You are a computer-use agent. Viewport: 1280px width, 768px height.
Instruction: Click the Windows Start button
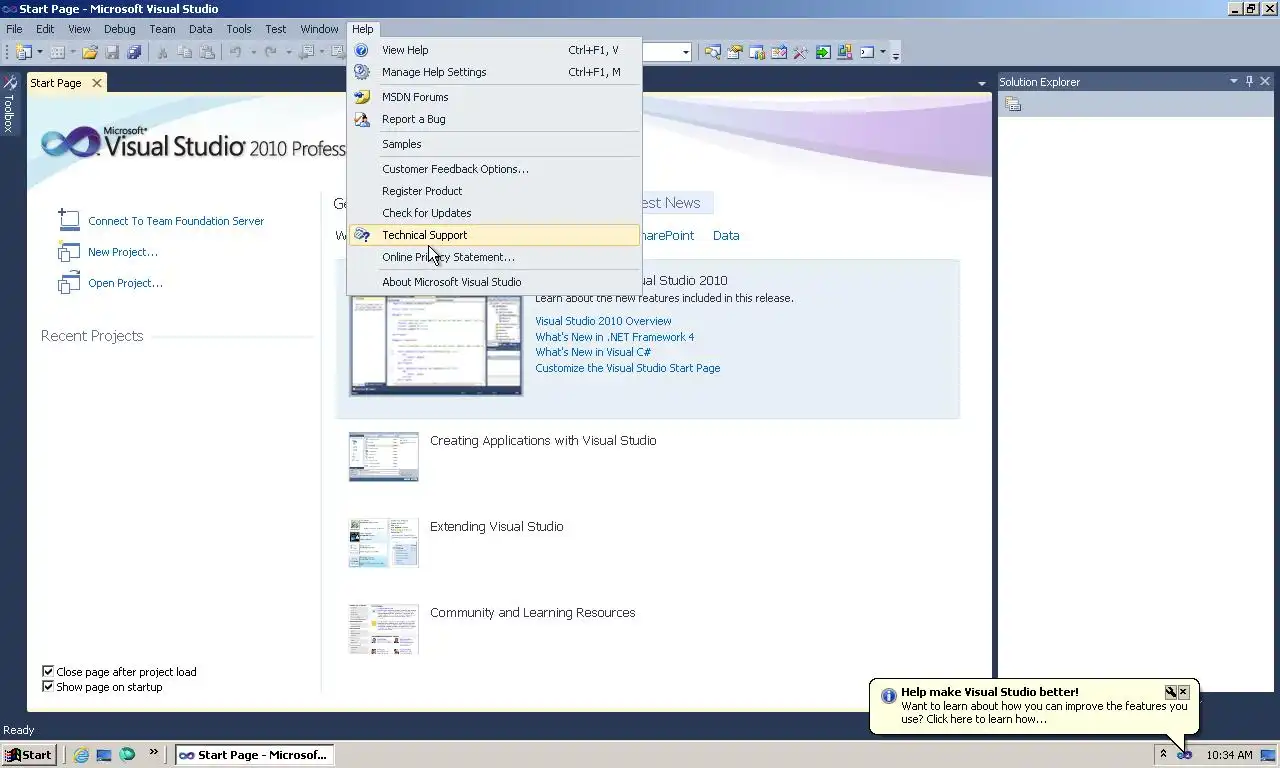pos(28,755)
